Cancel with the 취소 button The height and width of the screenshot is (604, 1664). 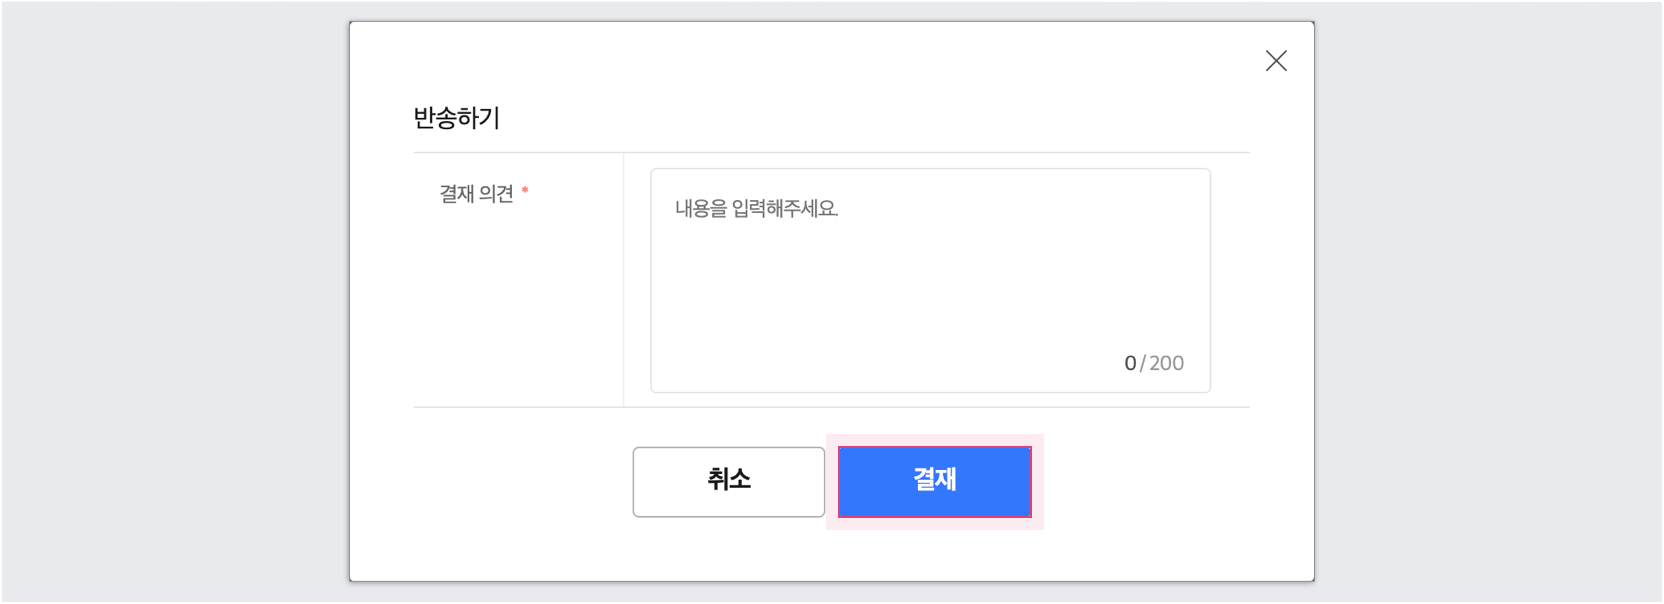click(728, 481)
